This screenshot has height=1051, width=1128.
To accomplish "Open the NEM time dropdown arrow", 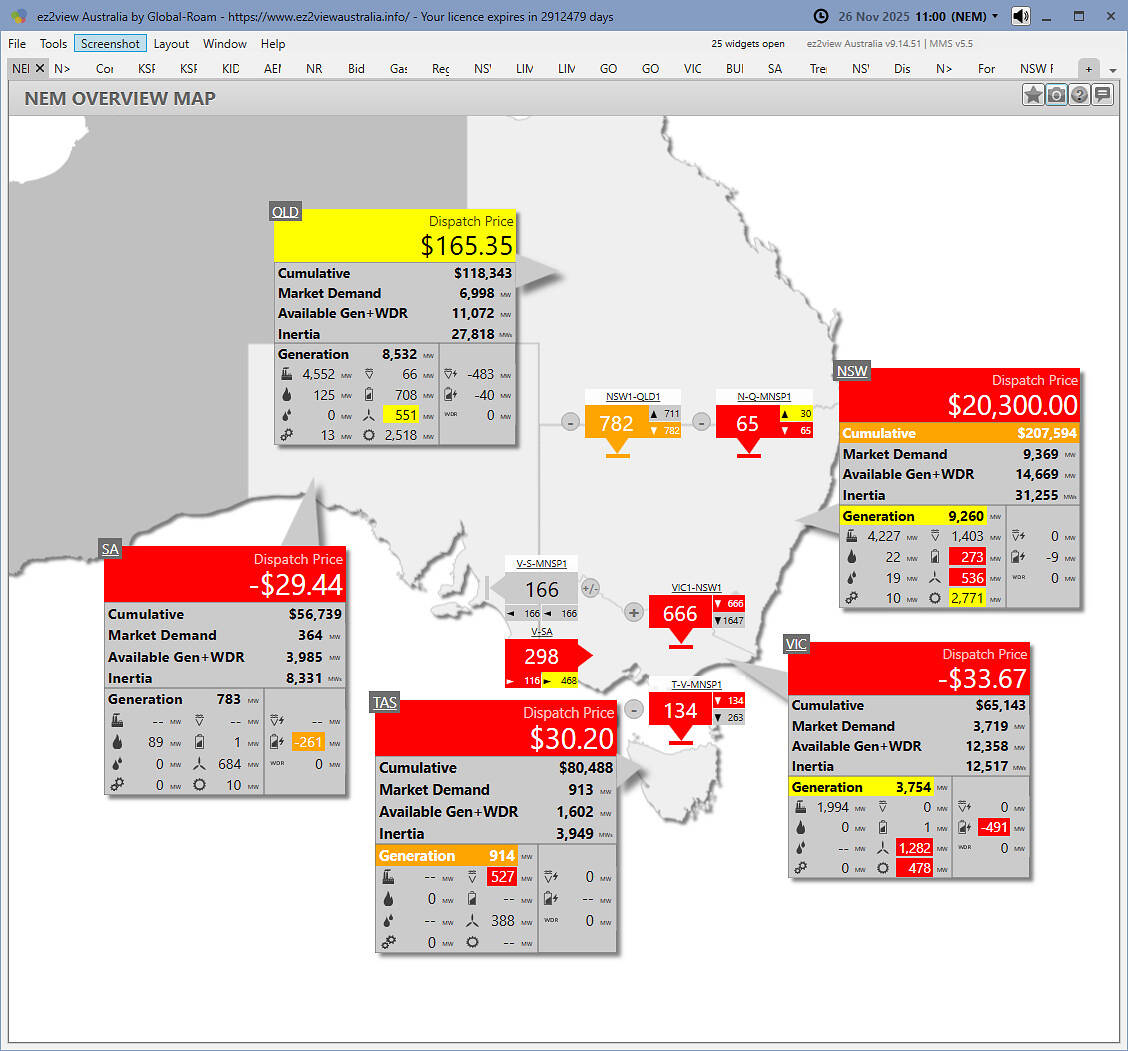I will point(995,16).
